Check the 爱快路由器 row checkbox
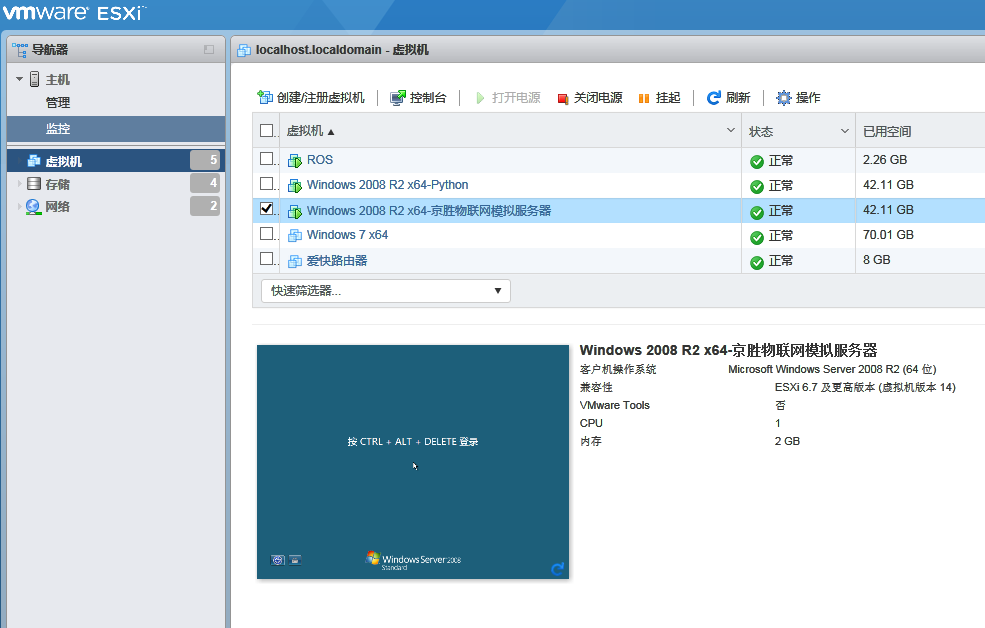The height and width of the screenshot is (628, 985). pyautogui.click(x=266, y=259)
